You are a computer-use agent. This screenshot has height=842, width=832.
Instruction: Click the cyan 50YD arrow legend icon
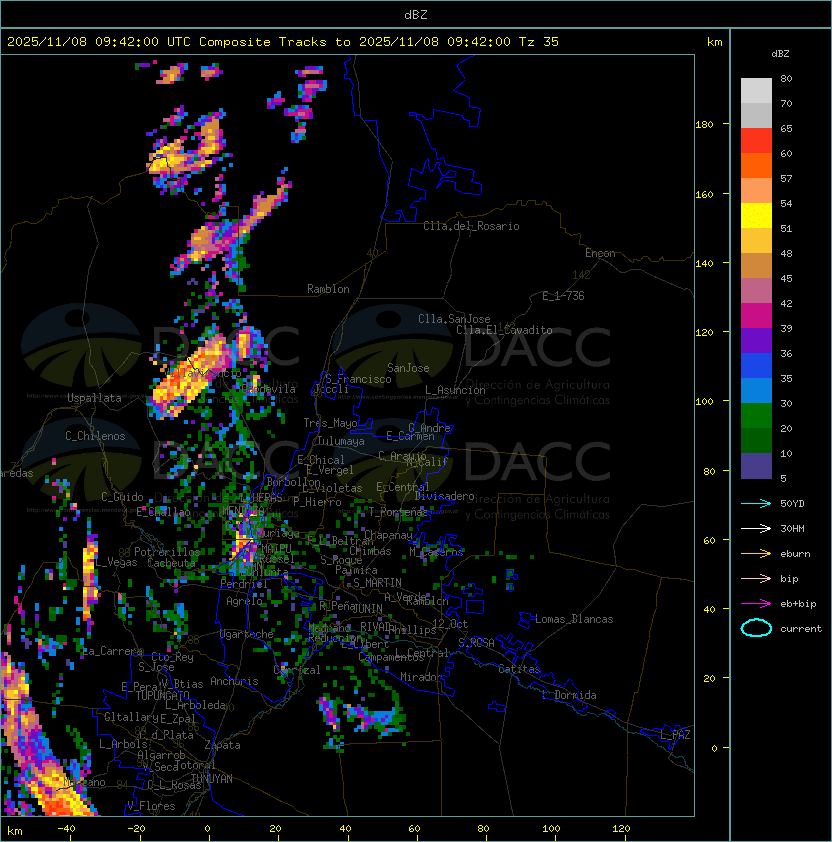[756, 503]
